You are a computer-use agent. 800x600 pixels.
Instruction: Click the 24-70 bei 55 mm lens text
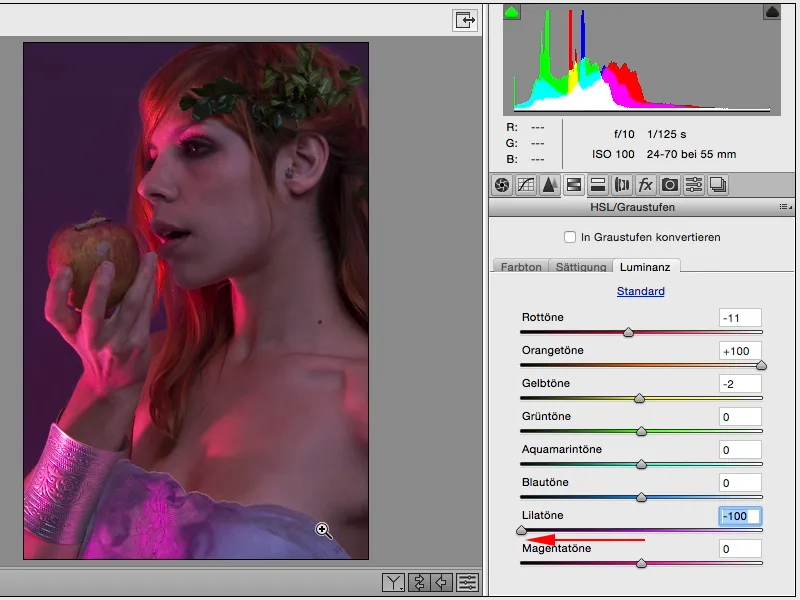(691, 154)
